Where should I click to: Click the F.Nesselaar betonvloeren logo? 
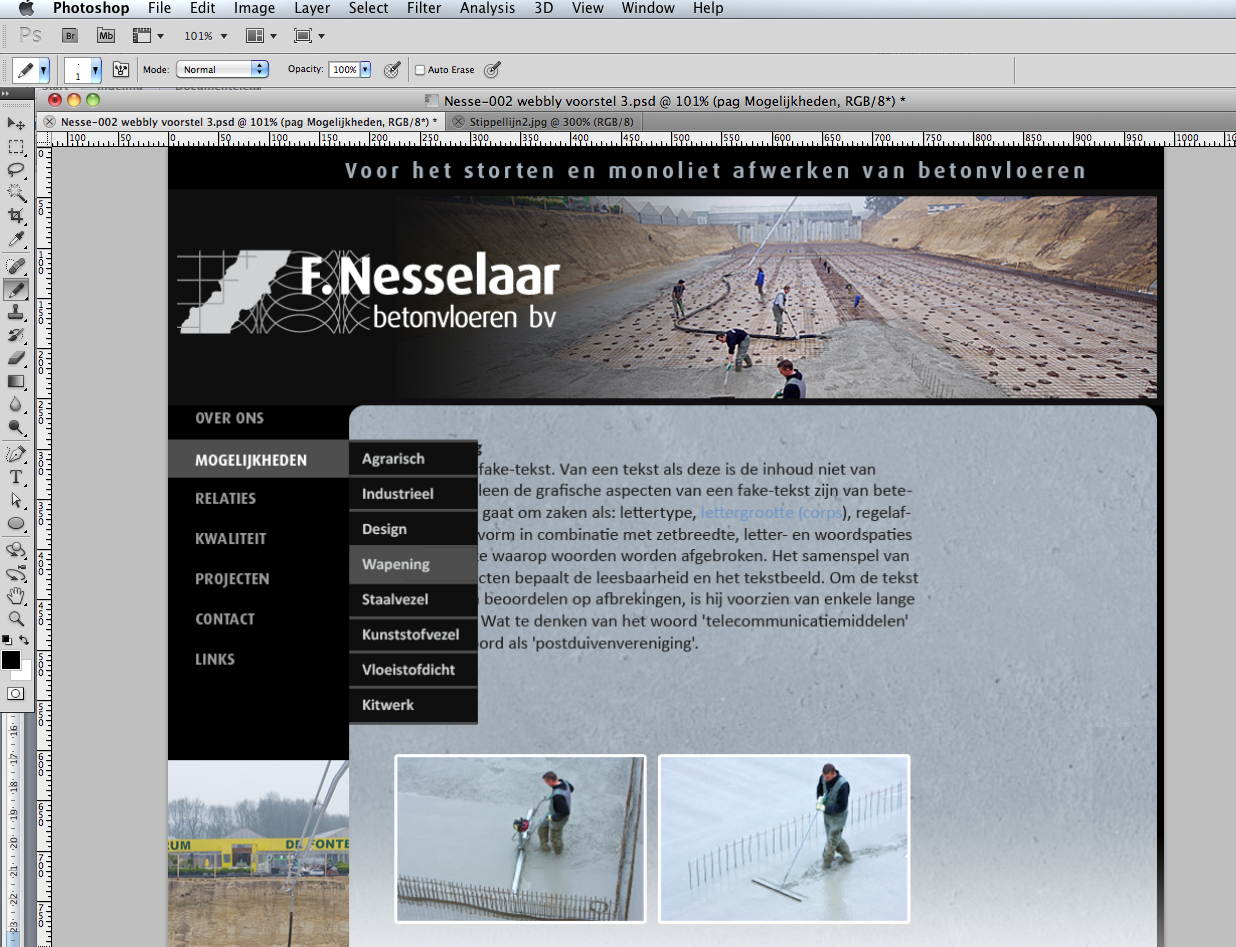coord(367,292)
